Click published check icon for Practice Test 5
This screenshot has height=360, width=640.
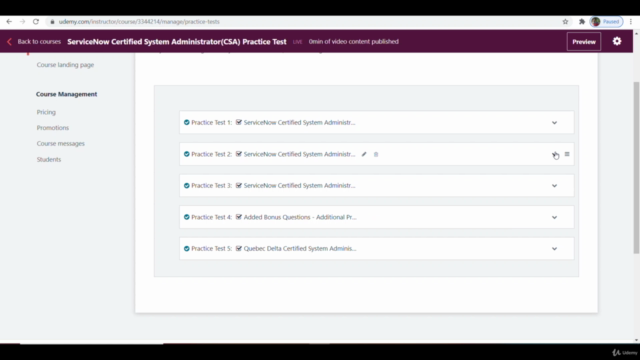(187, 249)
